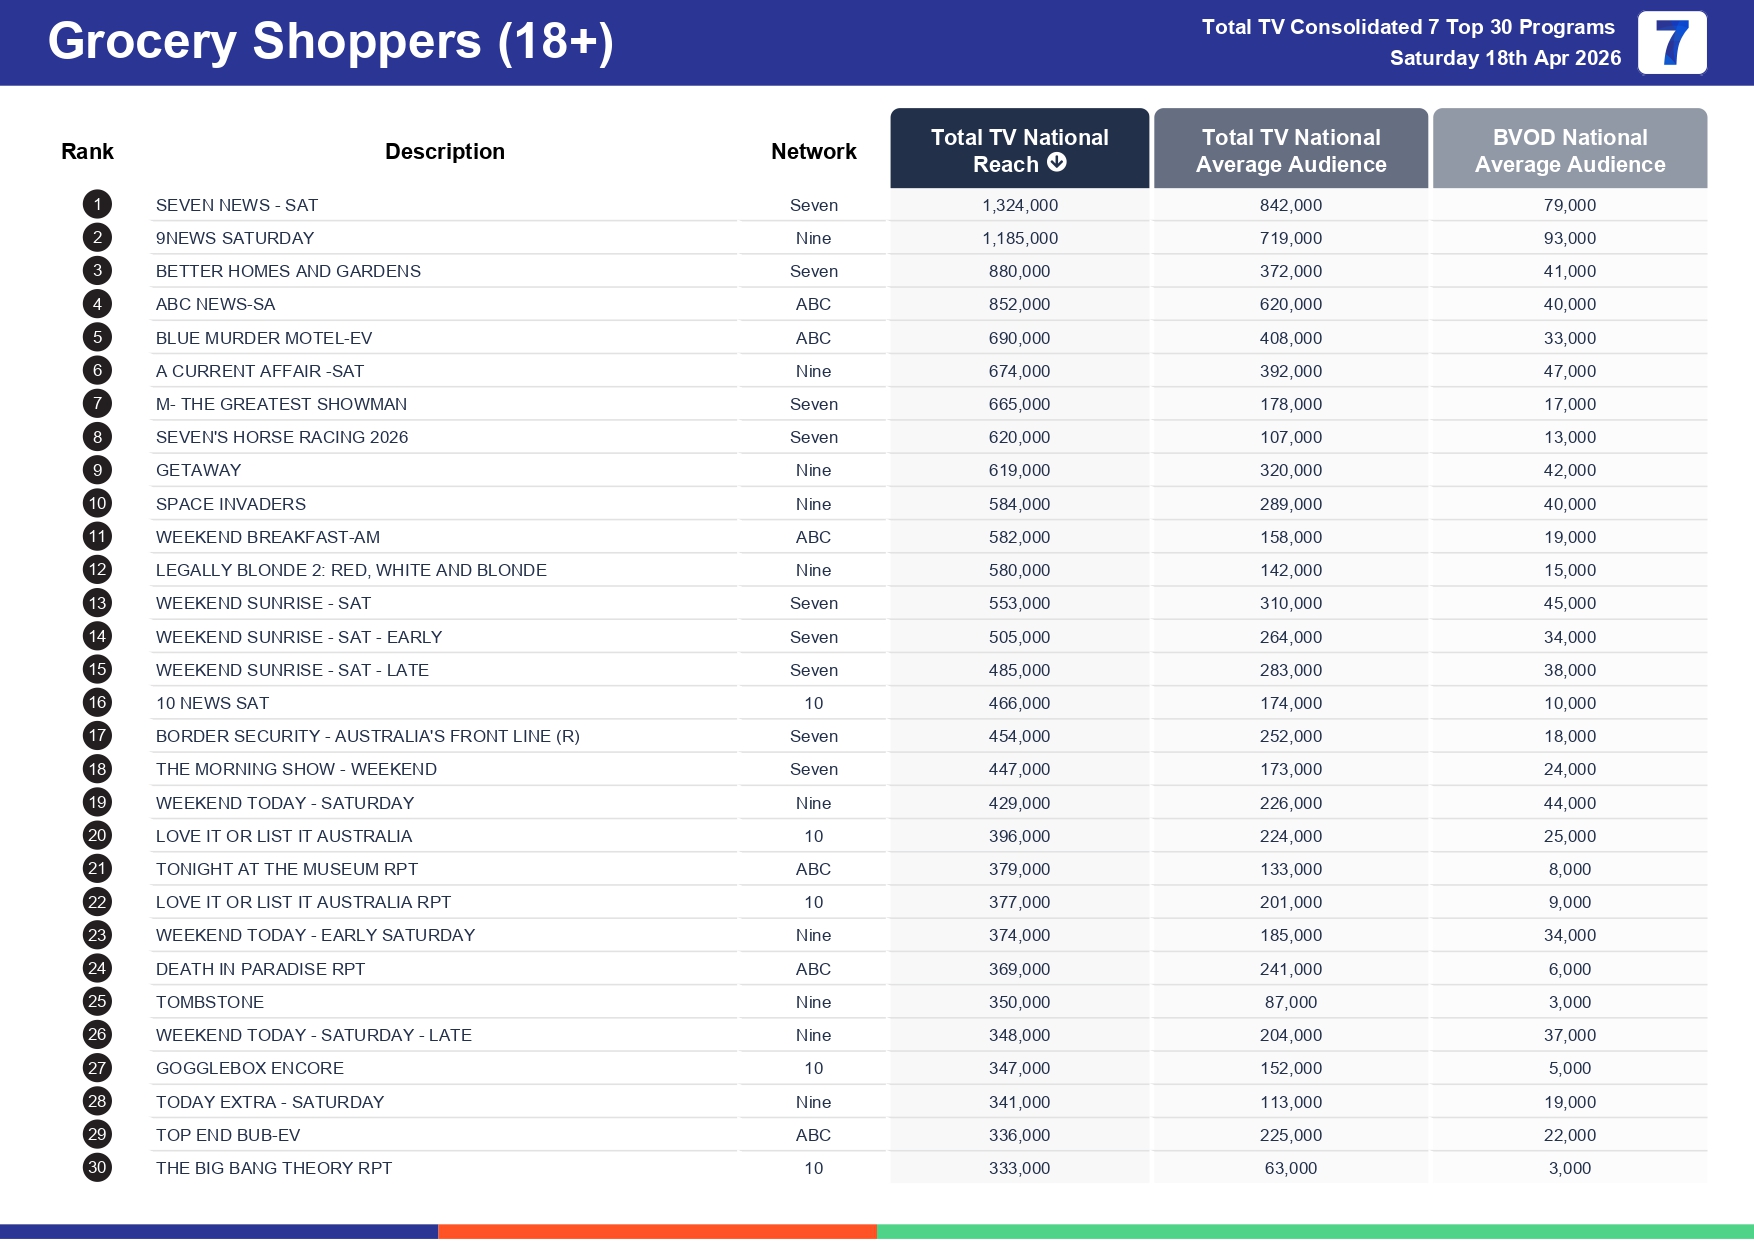Screen dimensions: 1754x1241
Task: Open SEVEN NEWS - SAT program row
Action: click(237, 205)
